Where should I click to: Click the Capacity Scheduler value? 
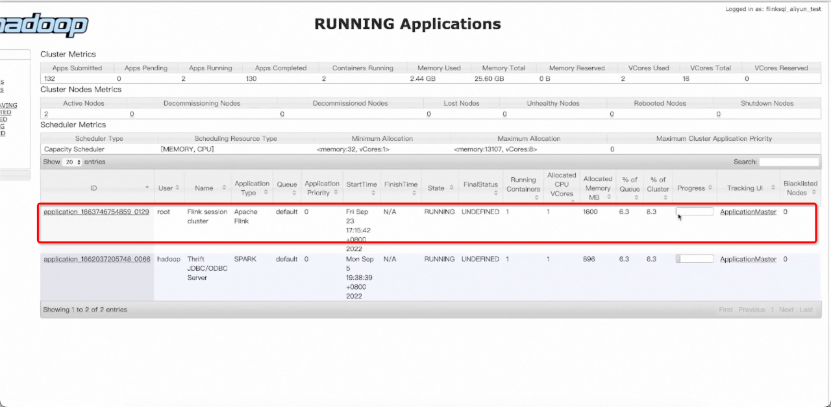coord(74,150)
